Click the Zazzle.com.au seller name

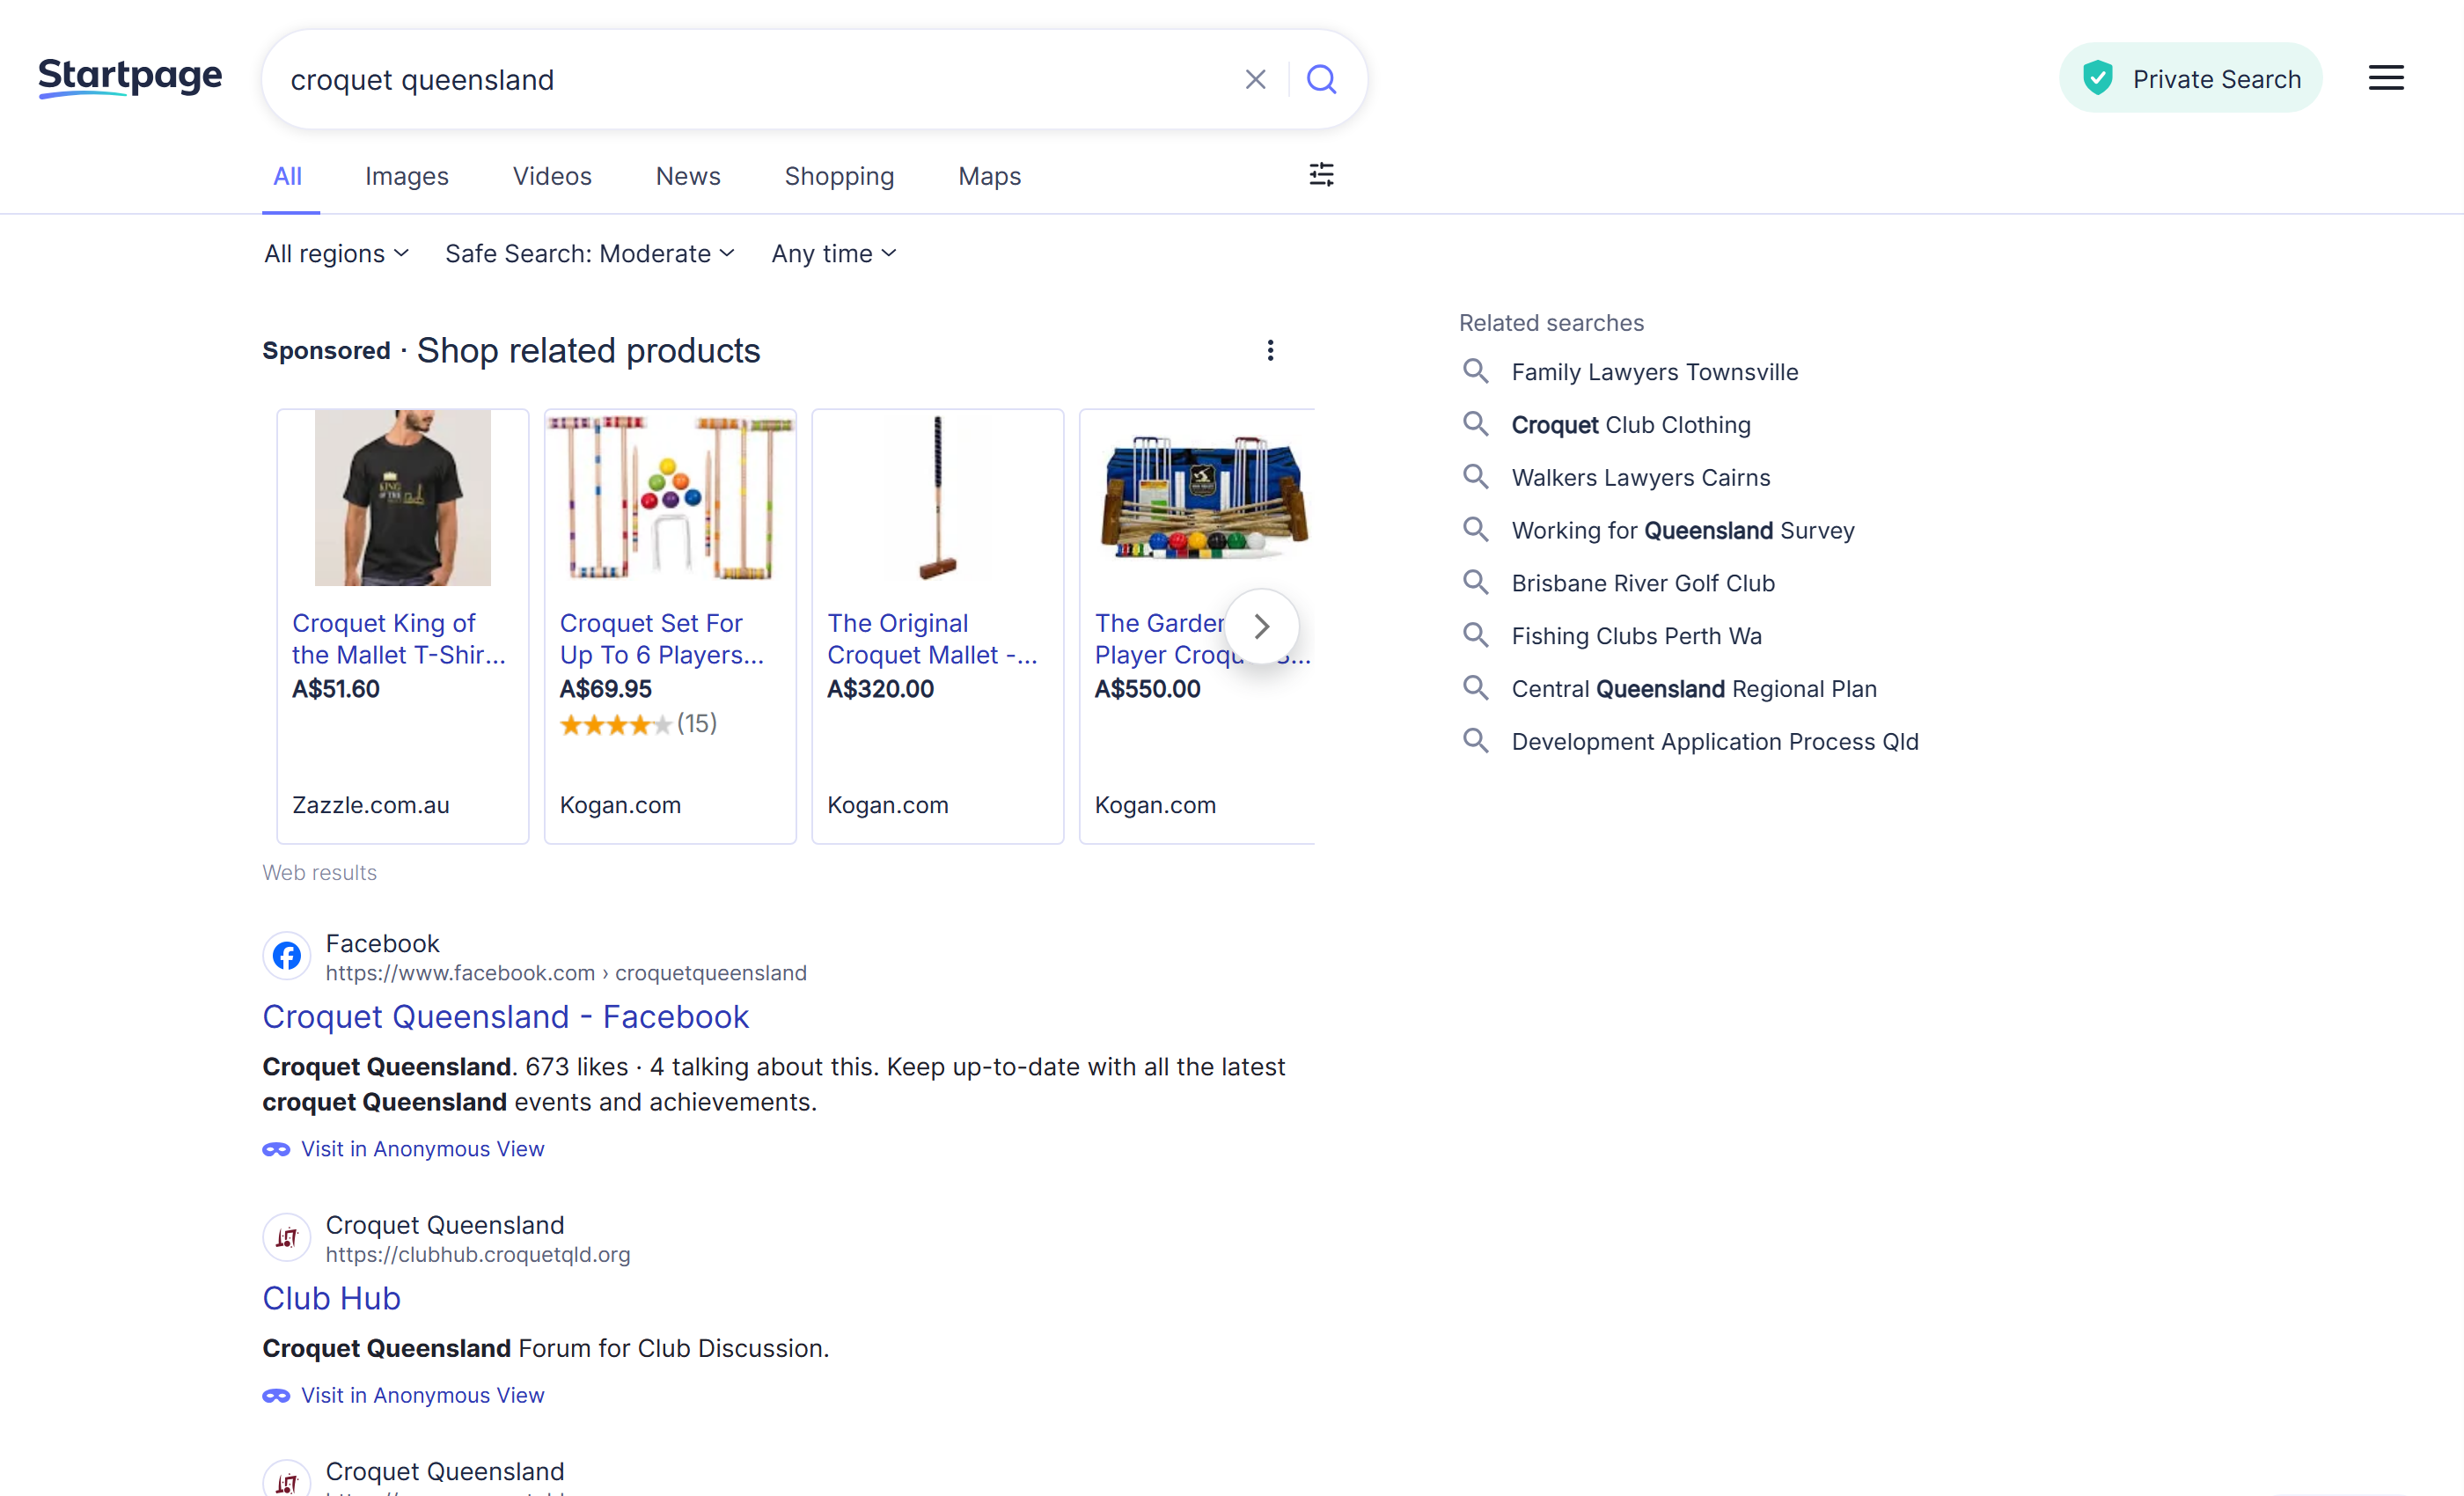[371, 805]
